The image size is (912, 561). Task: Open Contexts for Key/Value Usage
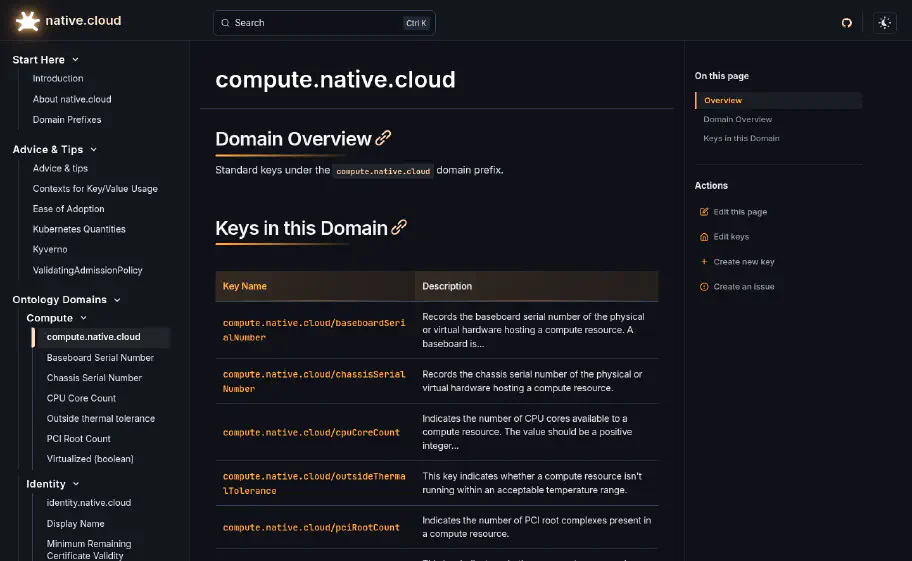pos(95,189)
